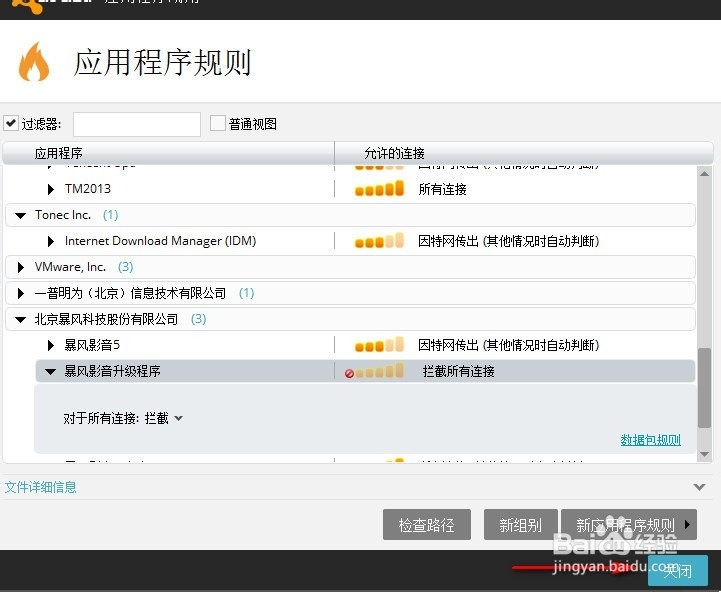Expand the 暴风影音5 entry
Viewport: 721px width, 592px height.
[51, 345]
